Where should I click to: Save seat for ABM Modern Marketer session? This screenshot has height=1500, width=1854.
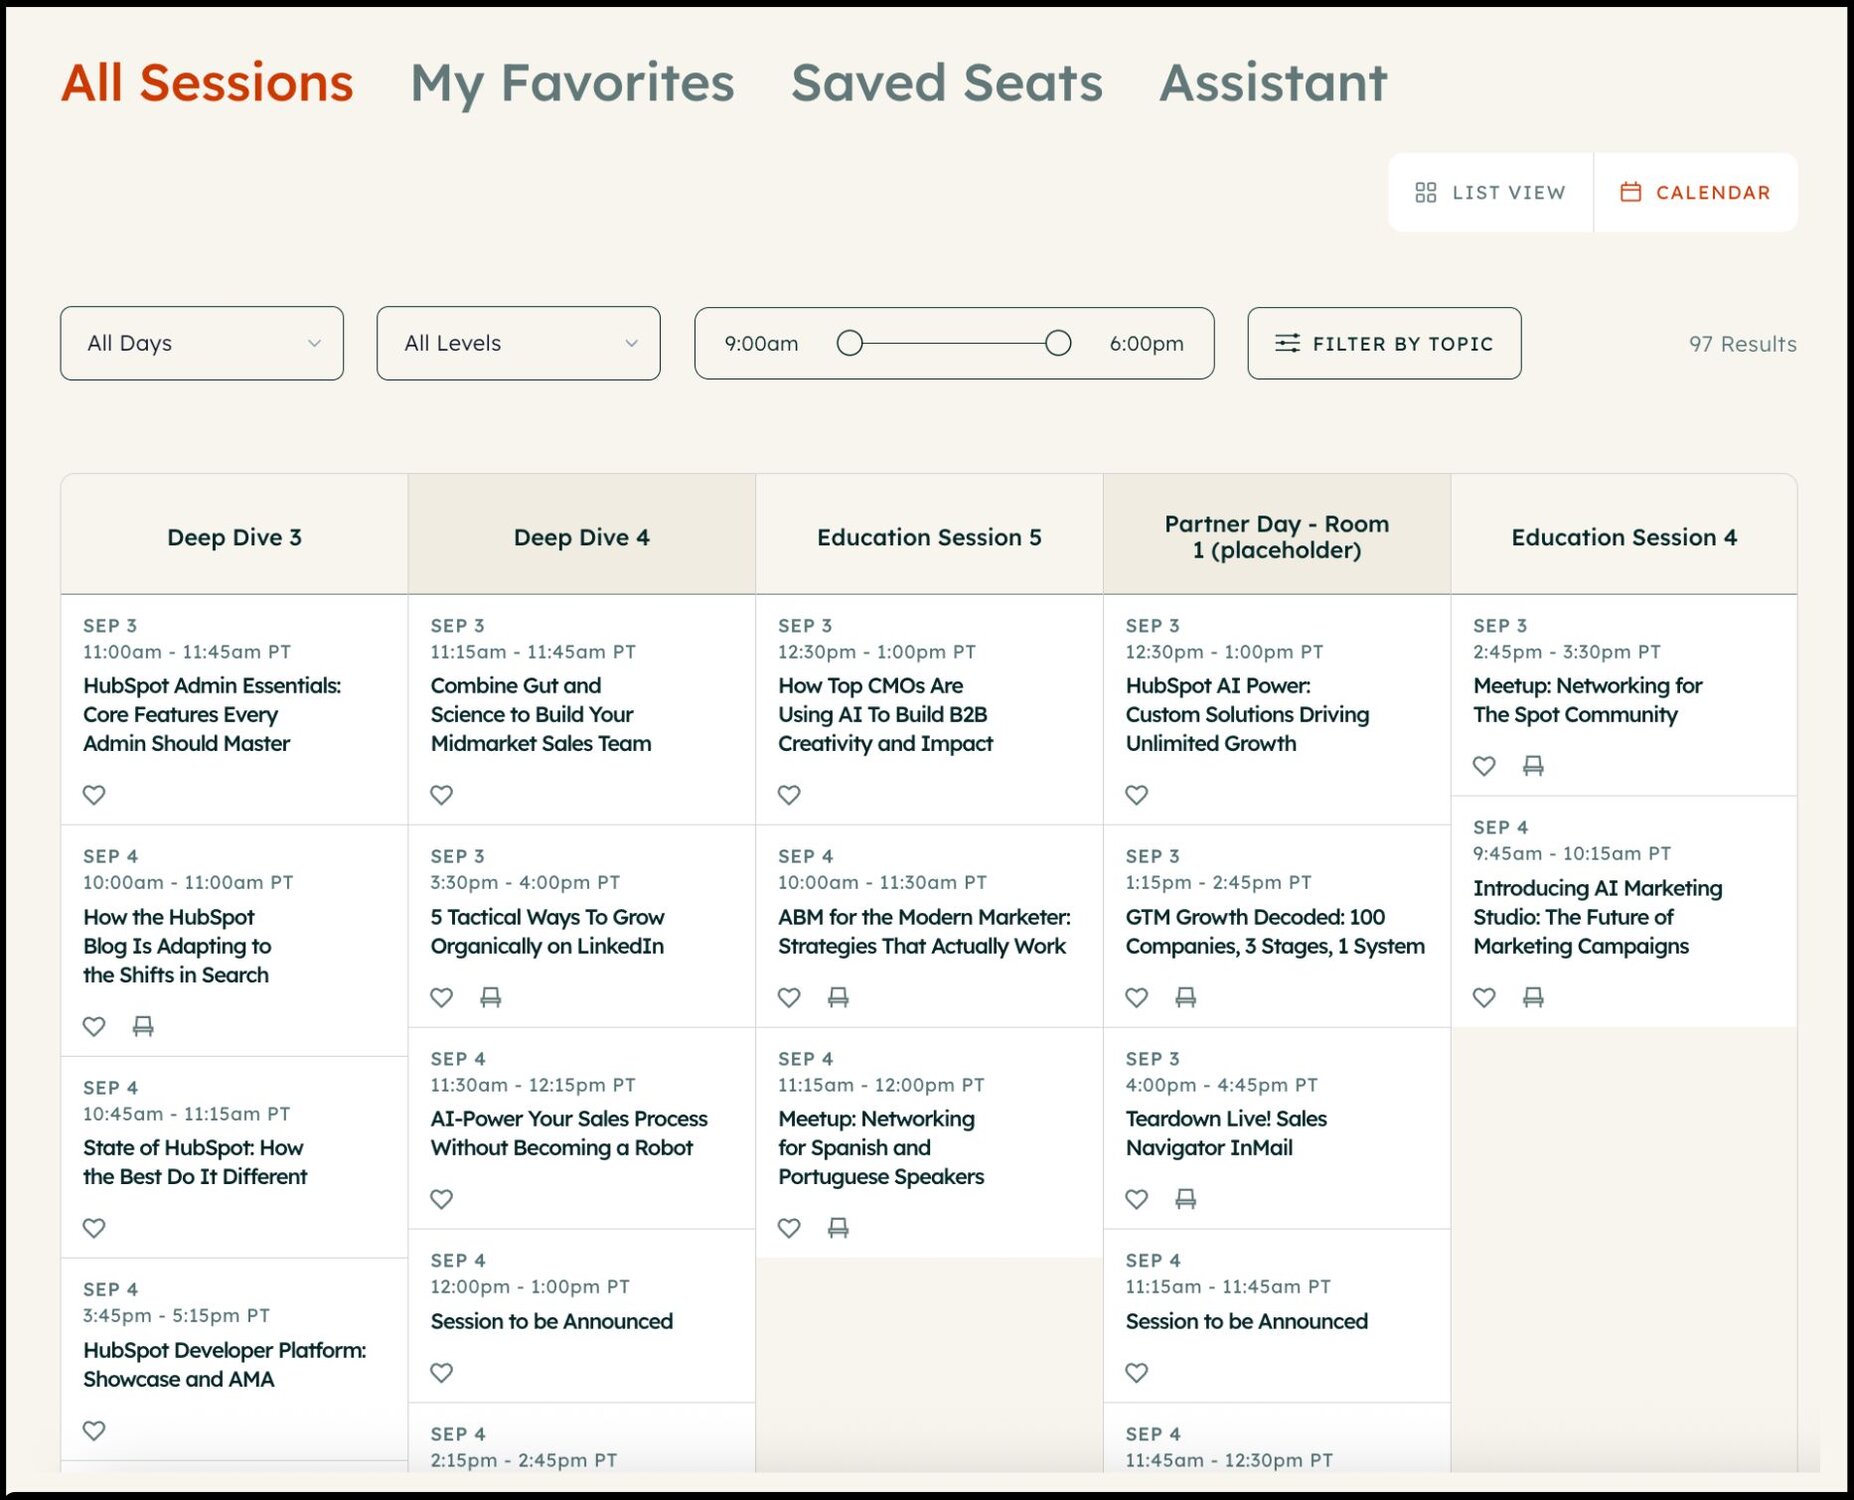[838, 997]
